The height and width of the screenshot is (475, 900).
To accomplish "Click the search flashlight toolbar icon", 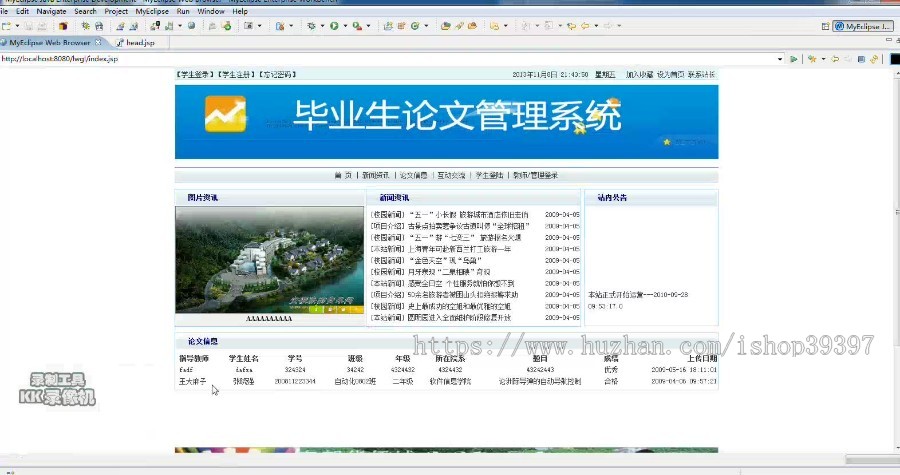I will pyautogui.click(x=459, y=26).
